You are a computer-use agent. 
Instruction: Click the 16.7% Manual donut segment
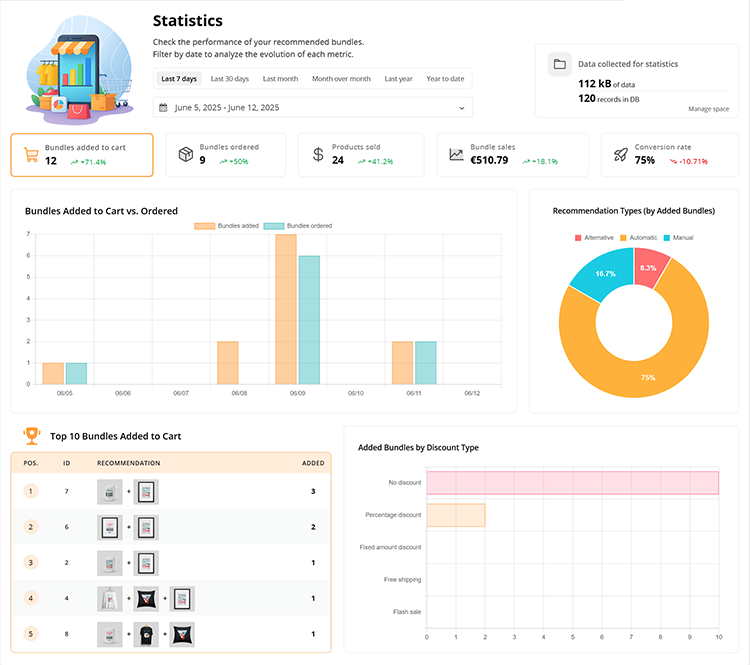tap(605, 274)
